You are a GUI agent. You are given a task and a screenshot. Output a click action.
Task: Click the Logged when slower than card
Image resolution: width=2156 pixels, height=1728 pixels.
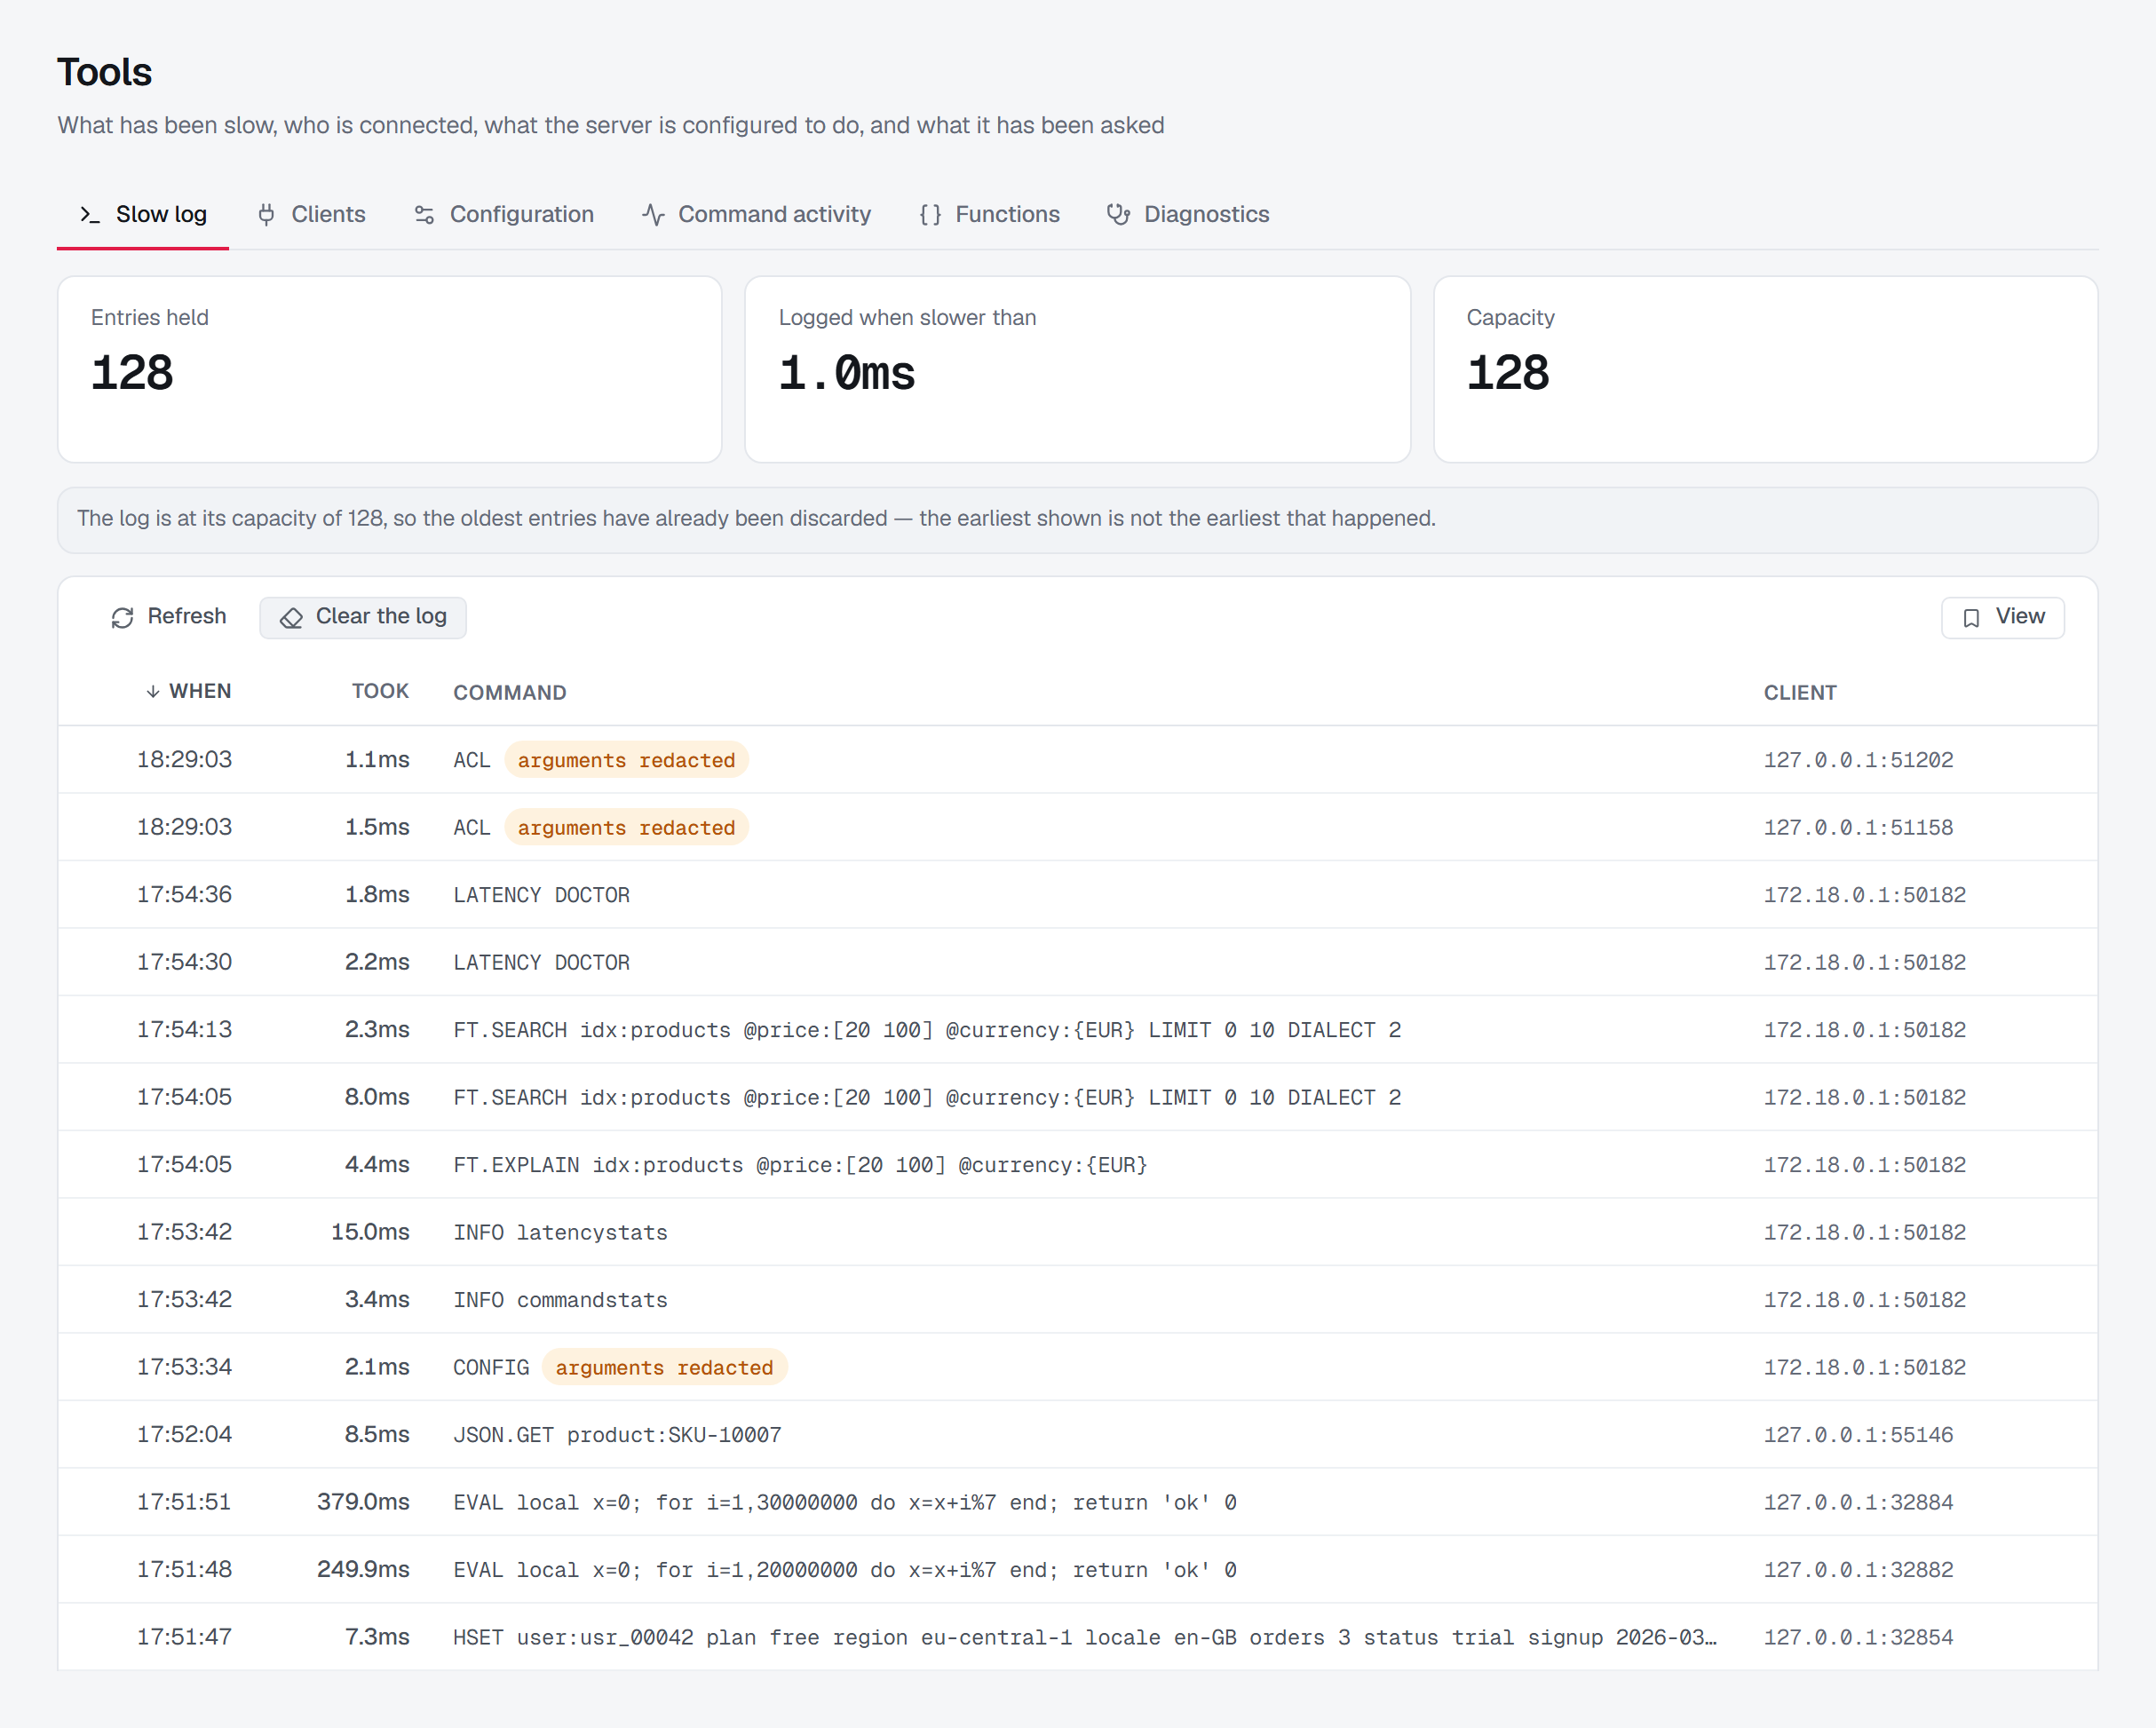(1078, 369)
